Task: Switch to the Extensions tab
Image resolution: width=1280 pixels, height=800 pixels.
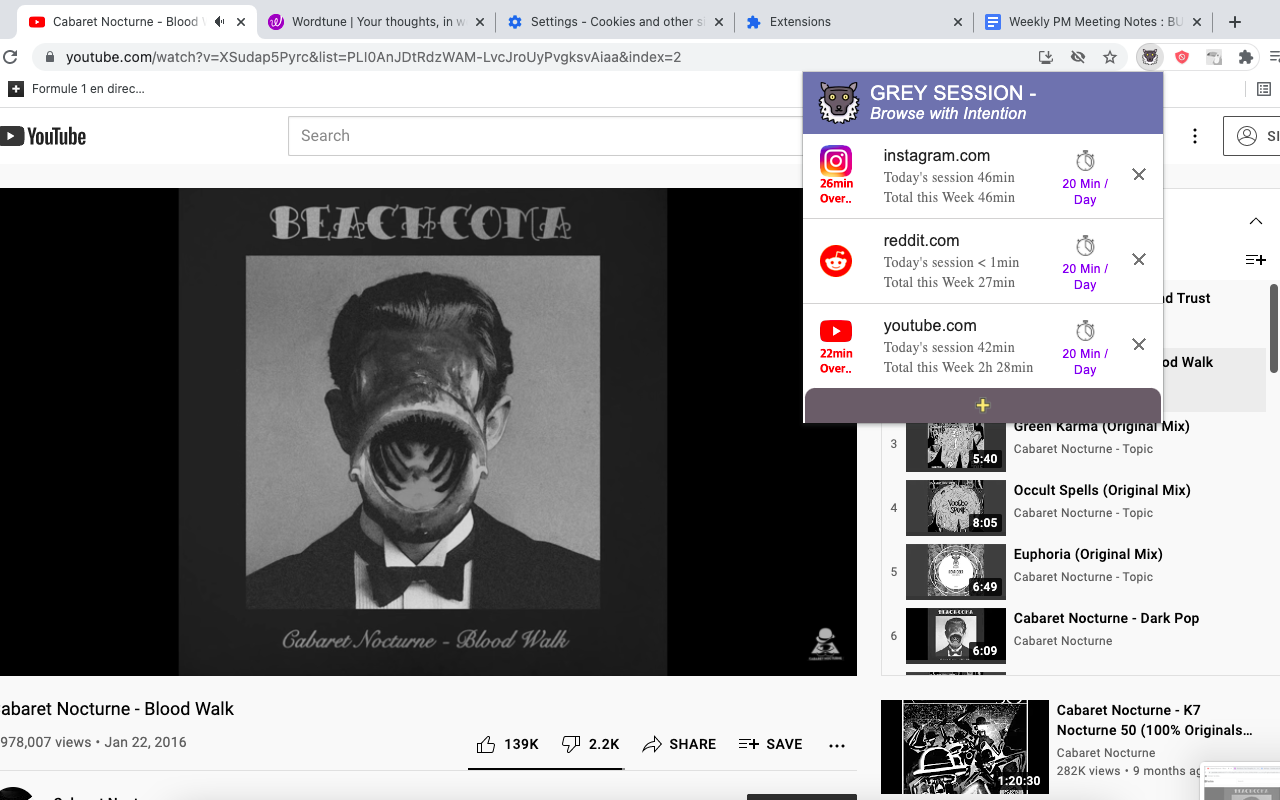Action: click(854, 22)
